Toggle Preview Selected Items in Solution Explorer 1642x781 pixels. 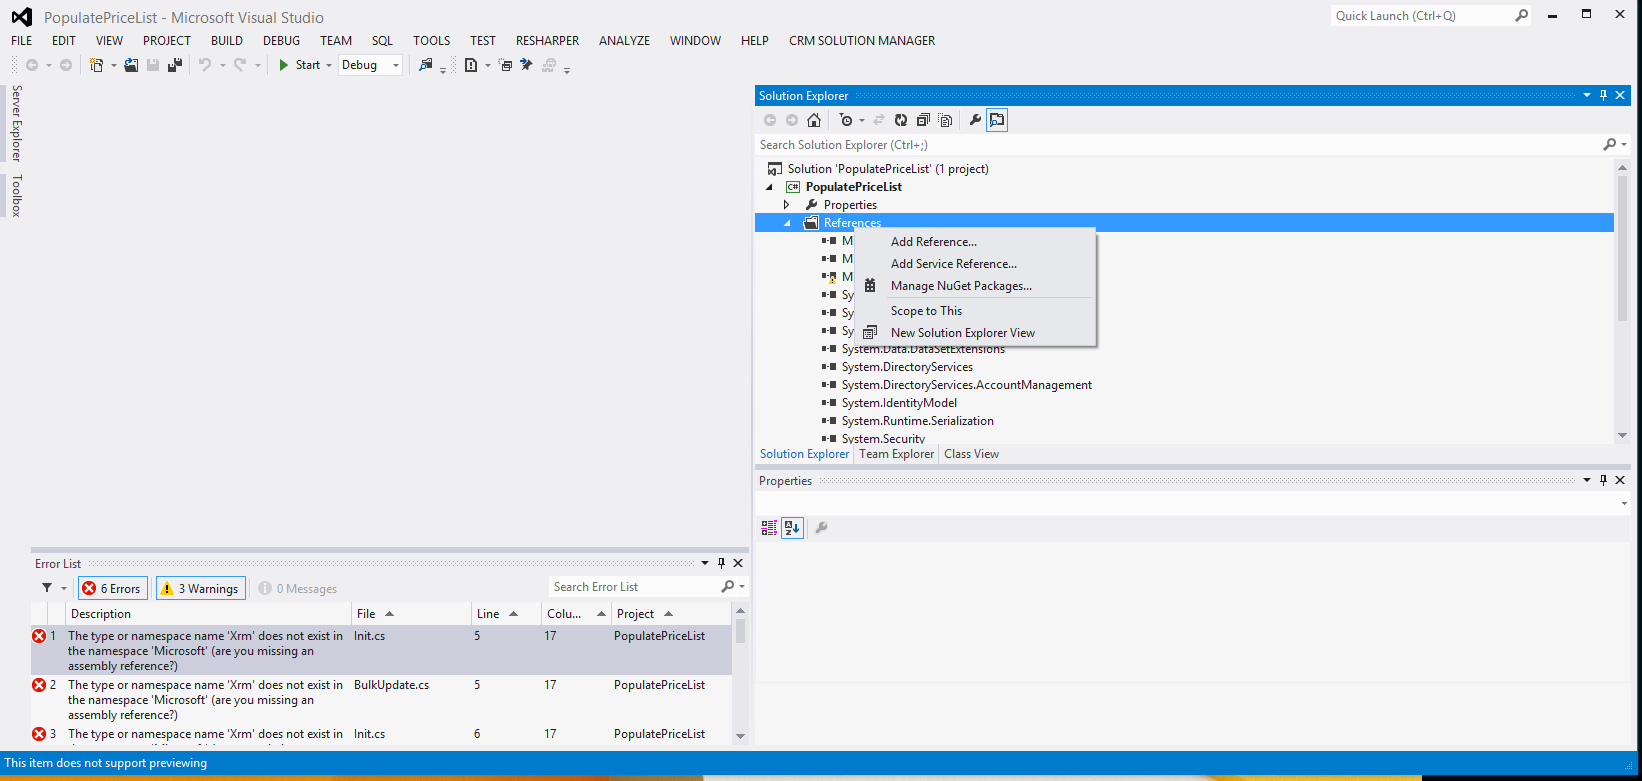click(997, 120)
